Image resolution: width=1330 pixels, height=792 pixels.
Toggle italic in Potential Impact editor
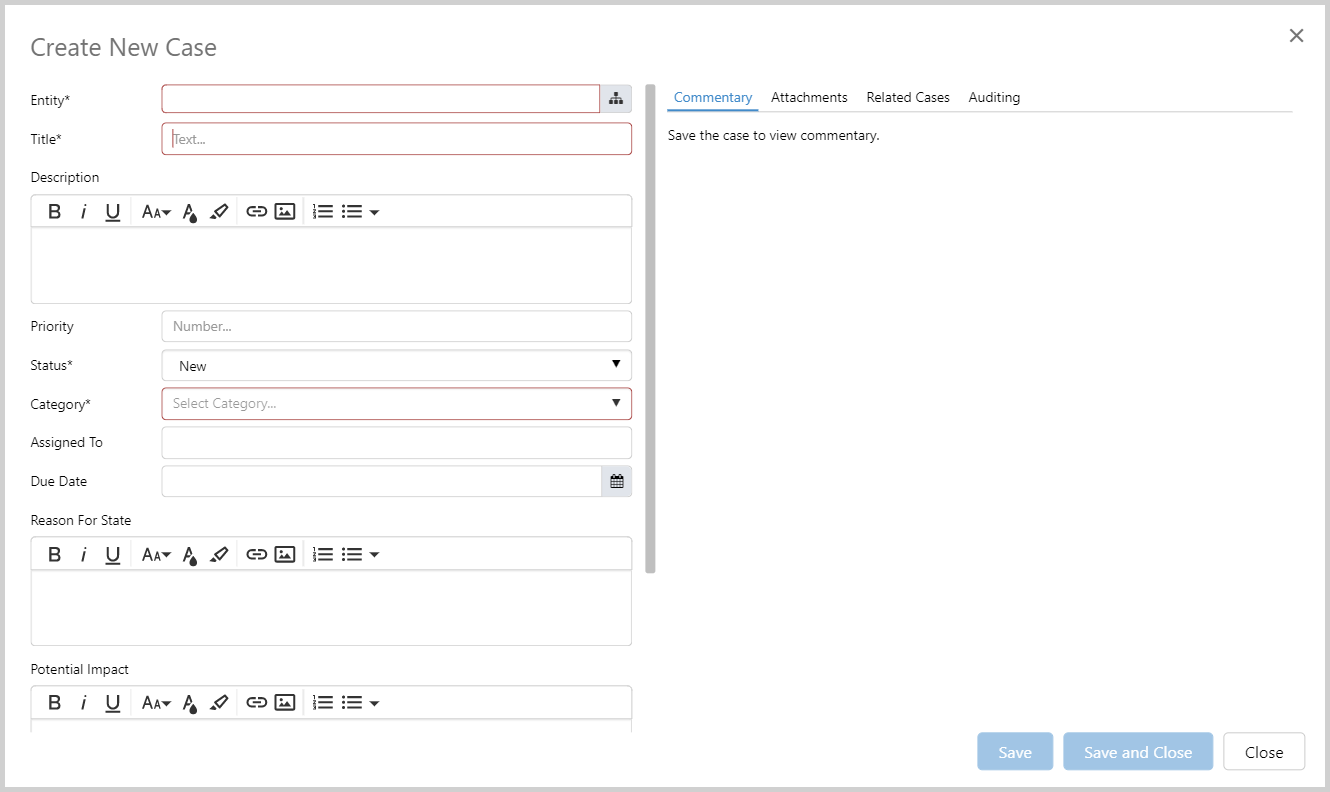(84, 703)
